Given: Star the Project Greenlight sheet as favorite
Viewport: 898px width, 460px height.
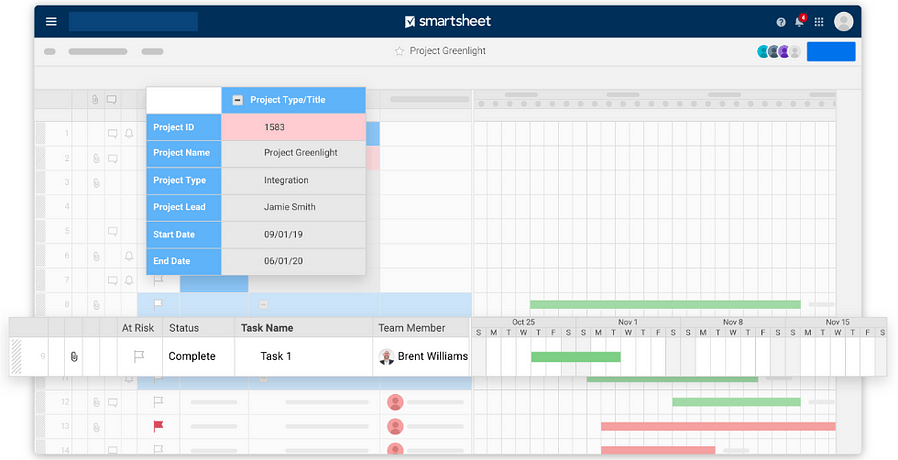Looking at the screenshot, I should [399, 51].
